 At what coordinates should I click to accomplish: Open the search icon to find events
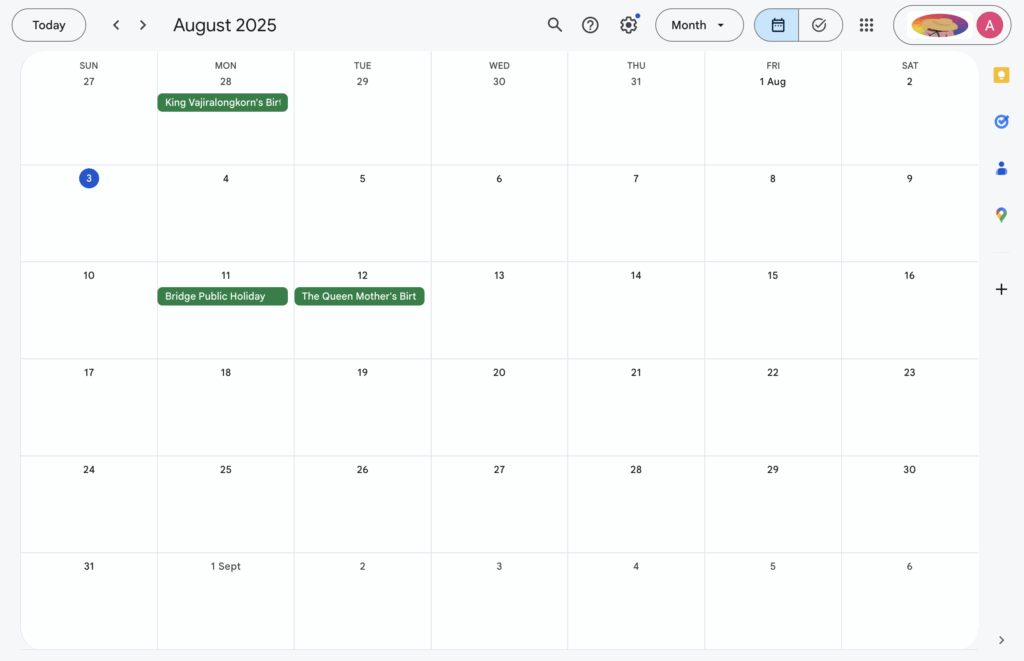point(555,25)
